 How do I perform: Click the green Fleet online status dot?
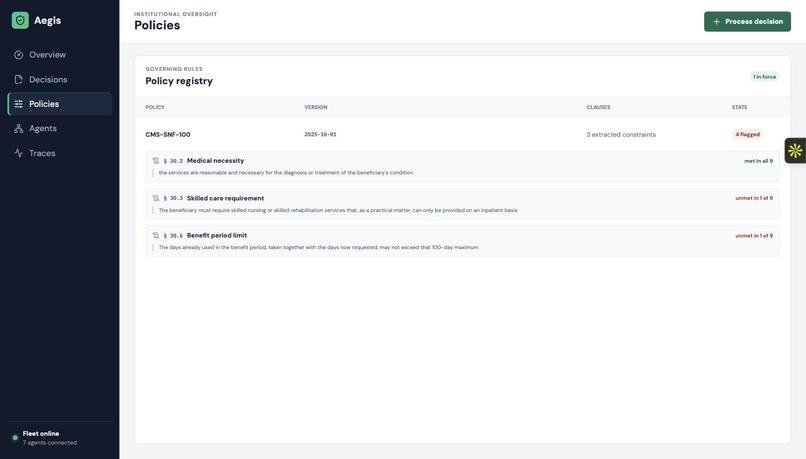pos(15,438)
